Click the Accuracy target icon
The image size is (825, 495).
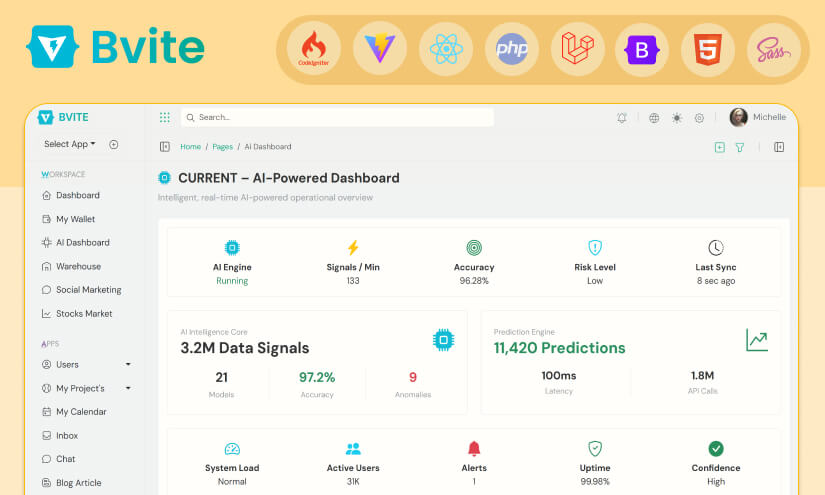[474, 247]
